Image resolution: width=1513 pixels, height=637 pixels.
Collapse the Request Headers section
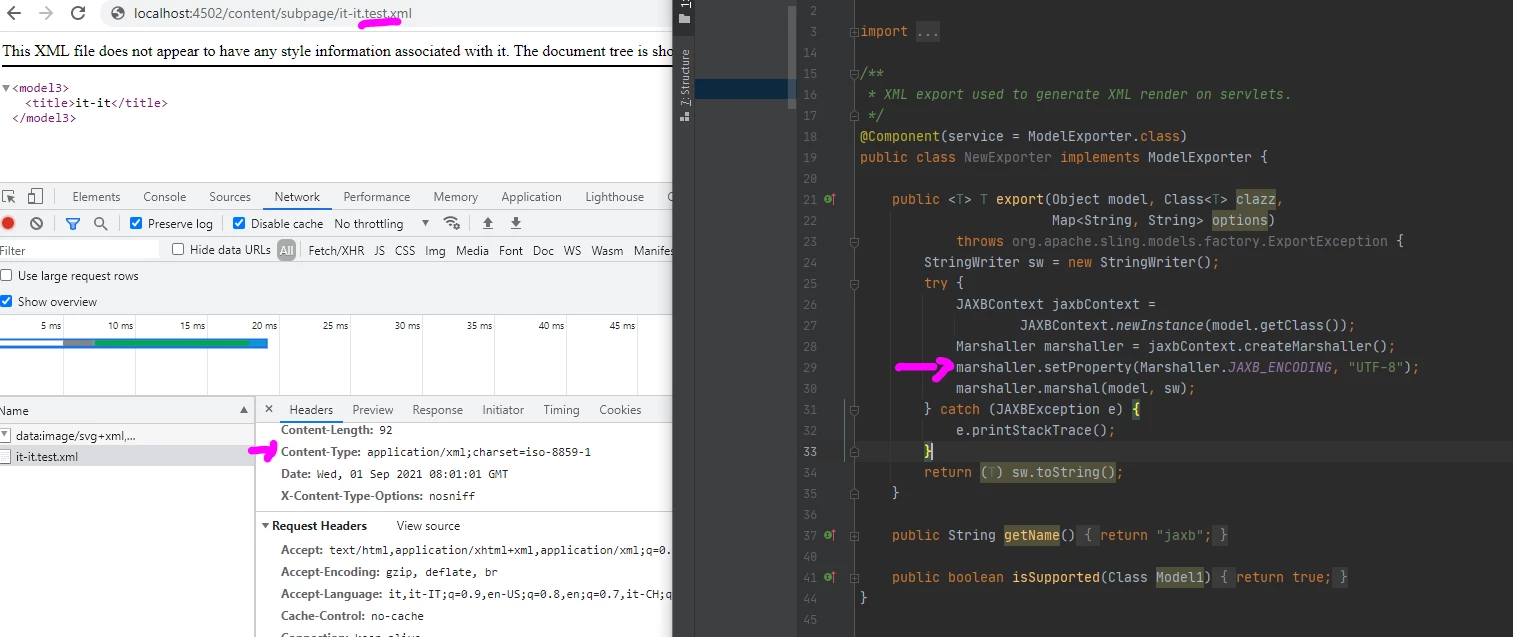(265, 526)
